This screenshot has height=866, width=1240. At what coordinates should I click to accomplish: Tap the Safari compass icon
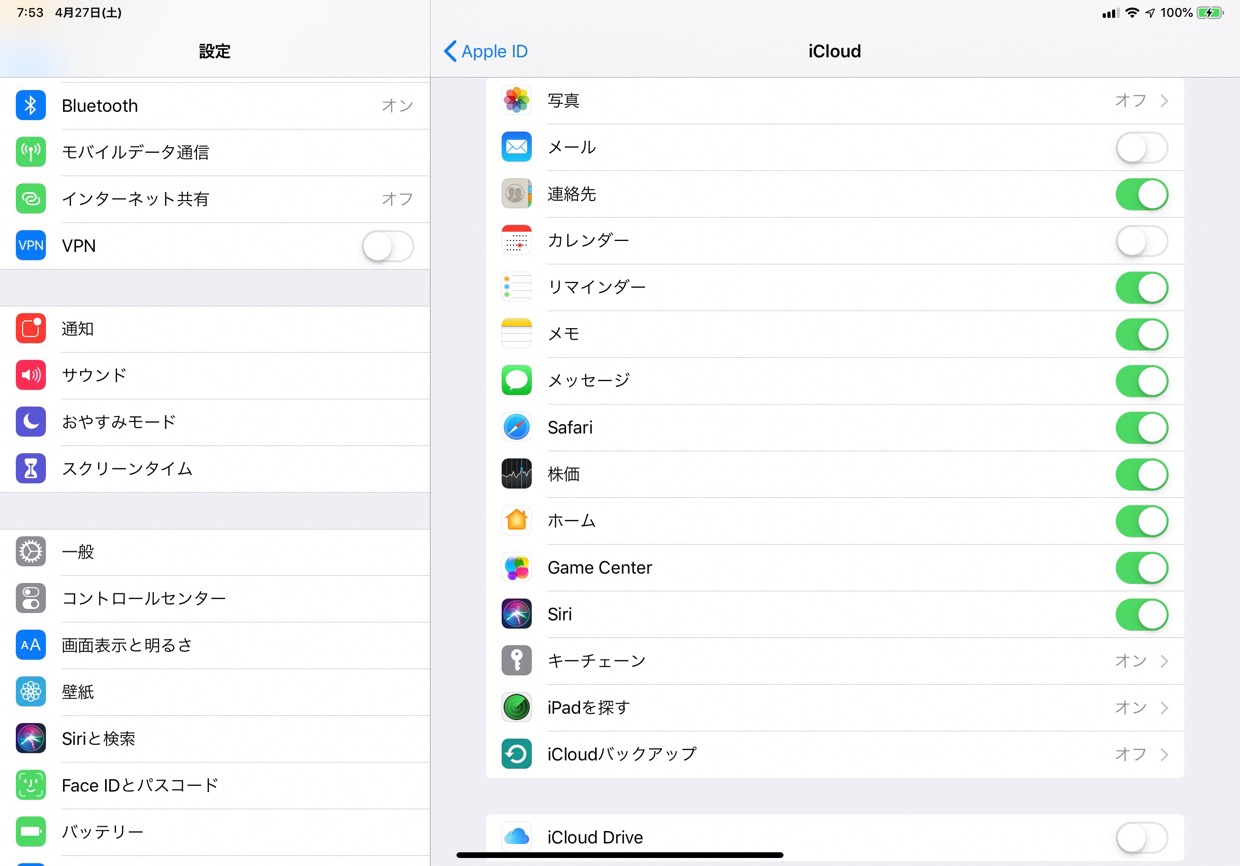click(517, 427)
